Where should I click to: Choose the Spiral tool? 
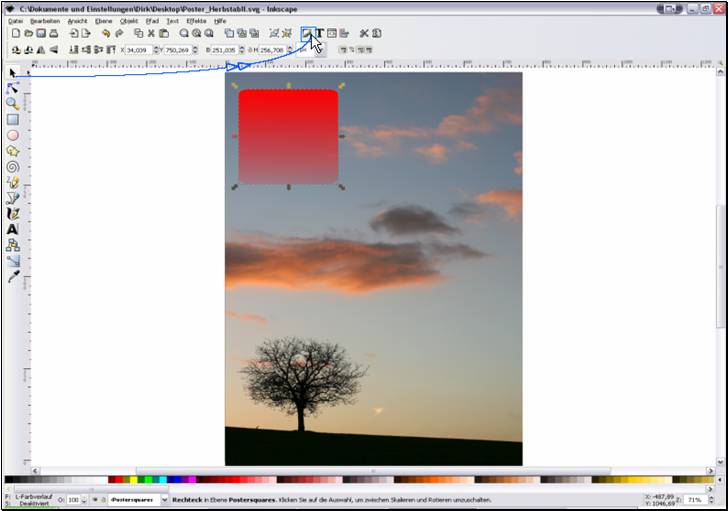point(13,167)
